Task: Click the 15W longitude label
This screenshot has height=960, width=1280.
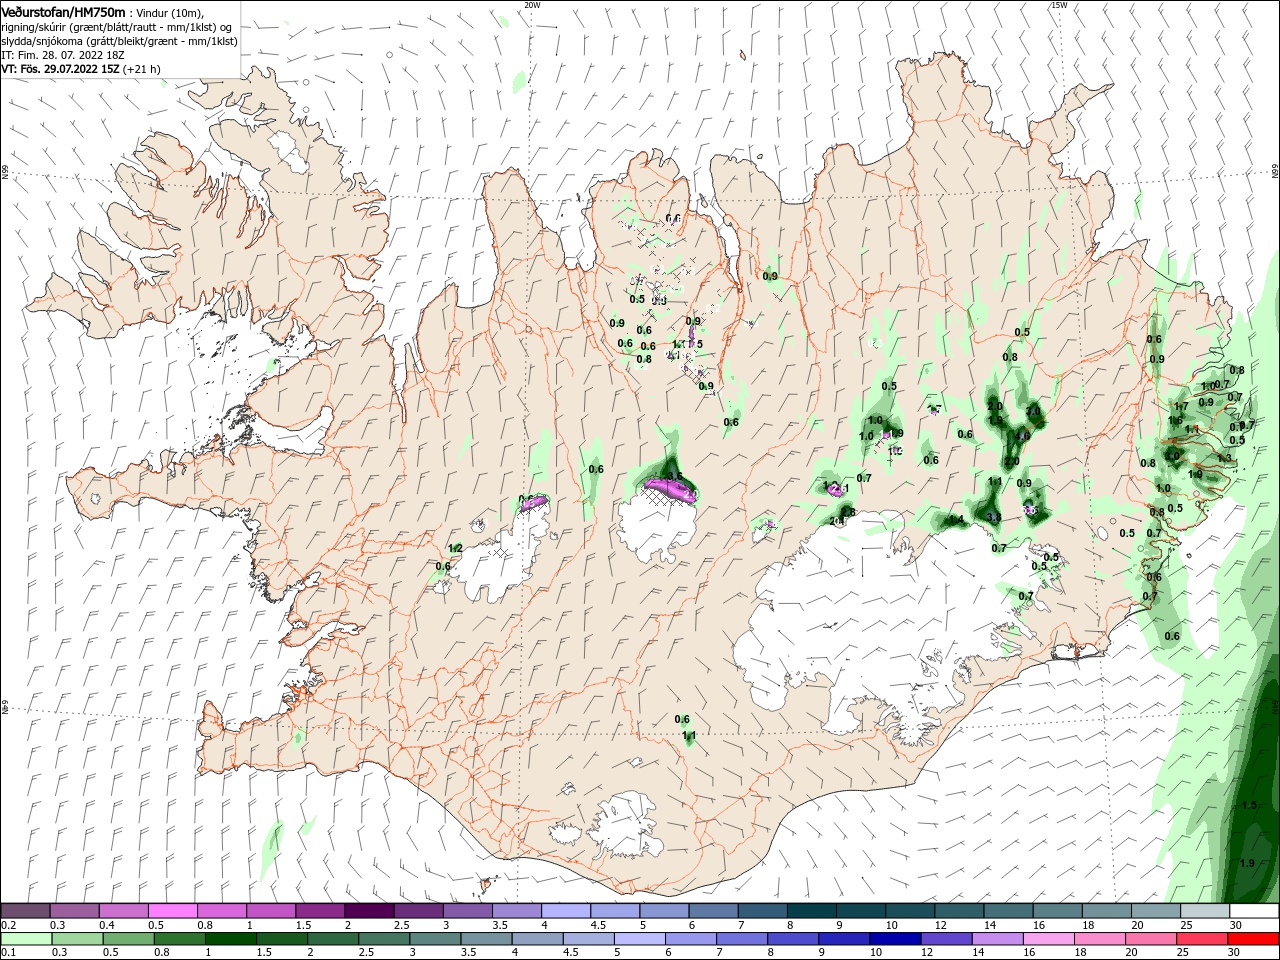Action: (x=1059, y=5)
